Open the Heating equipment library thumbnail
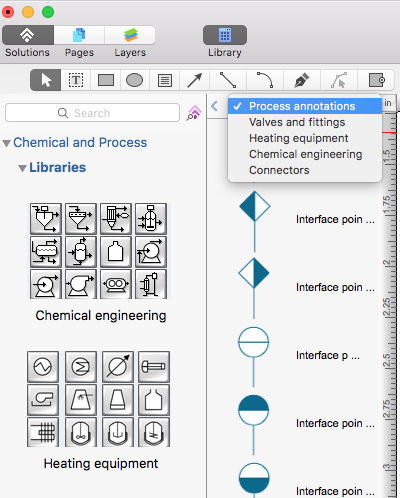This screenshot has height=498, width=400. tap(99, 399)
